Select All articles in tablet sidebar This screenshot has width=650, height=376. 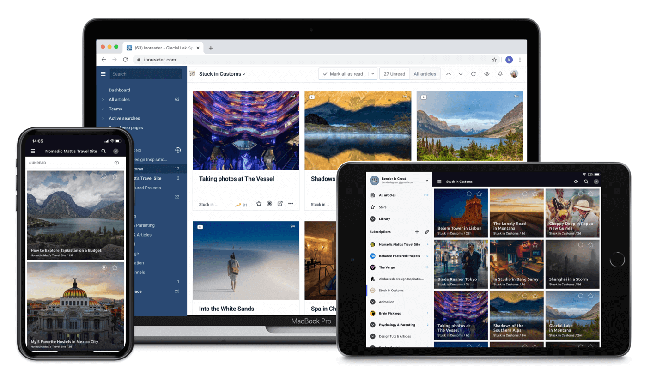(399, 195)
